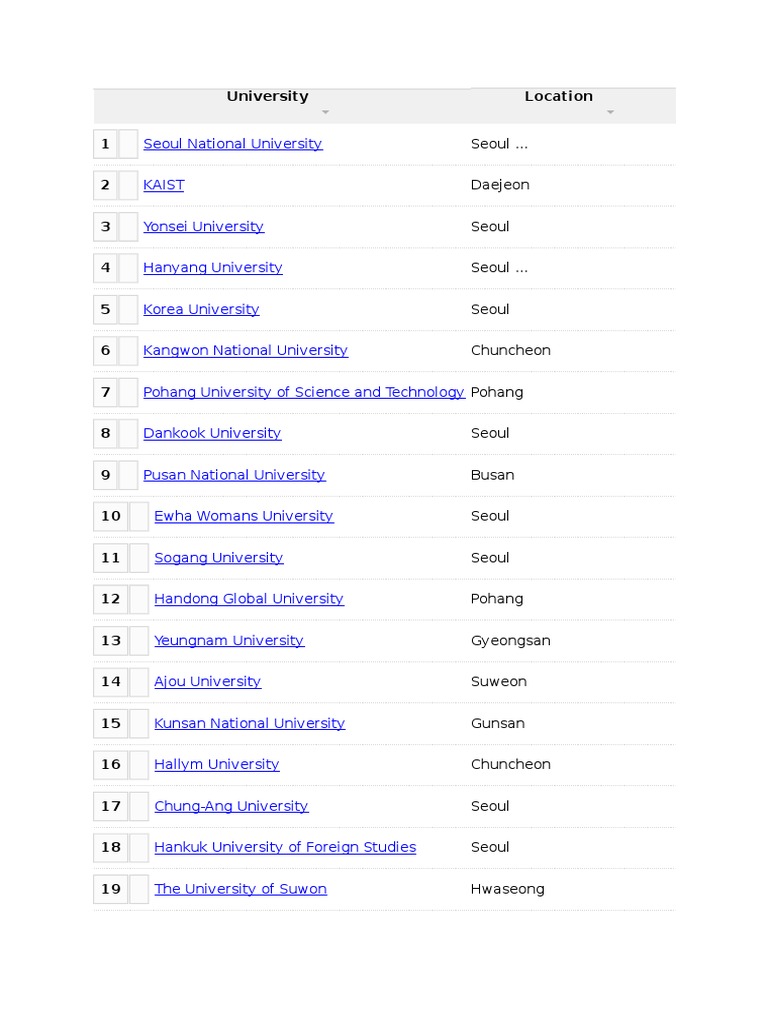
Task: Click the box beside rank 19
Action: tap(139, 889)
